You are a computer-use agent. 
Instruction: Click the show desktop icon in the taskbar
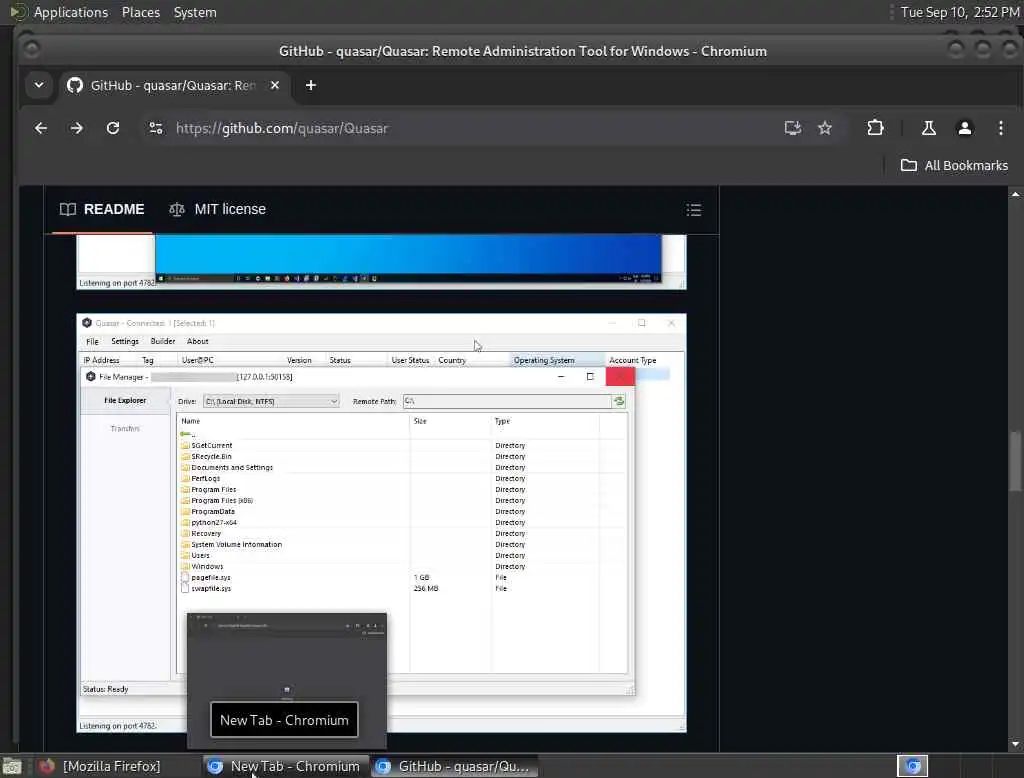(x=12, y=766)
